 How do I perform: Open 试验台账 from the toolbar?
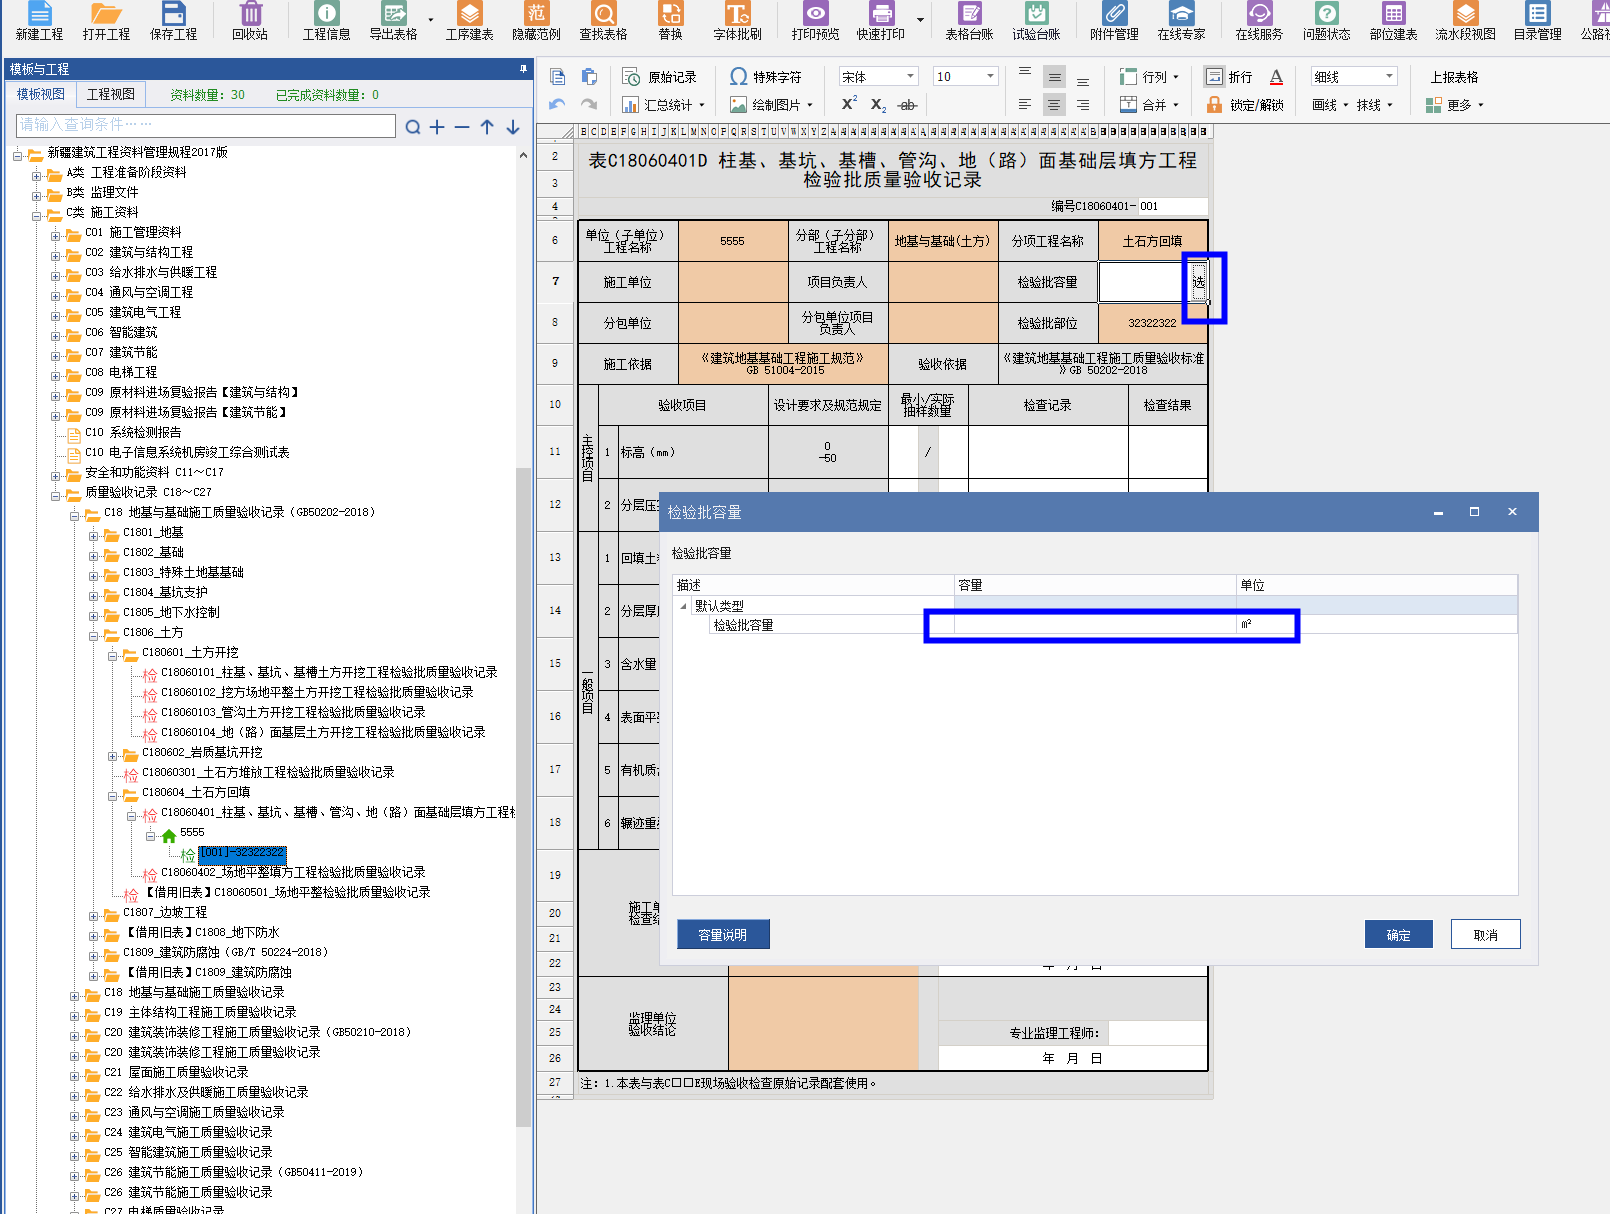(1036, 21)
